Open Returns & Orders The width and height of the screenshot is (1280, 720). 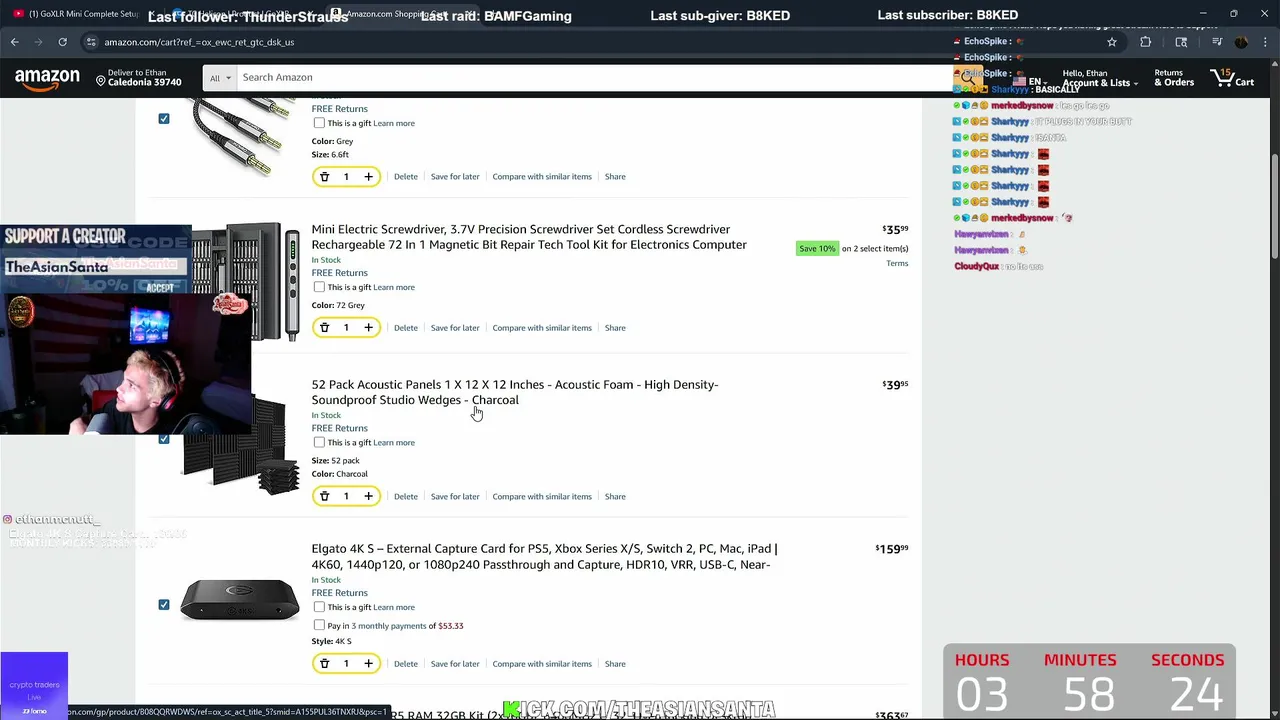point(1174,78)
